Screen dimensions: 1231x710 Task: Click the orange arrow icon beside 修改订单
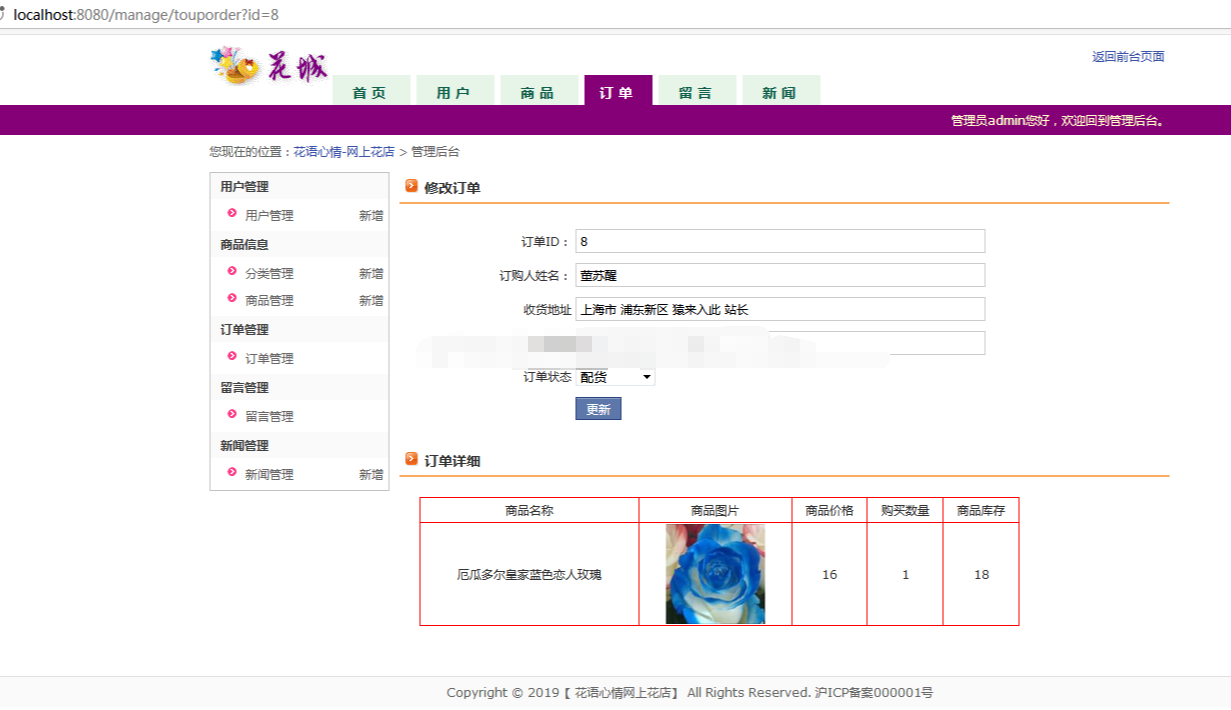click(411, 186)
